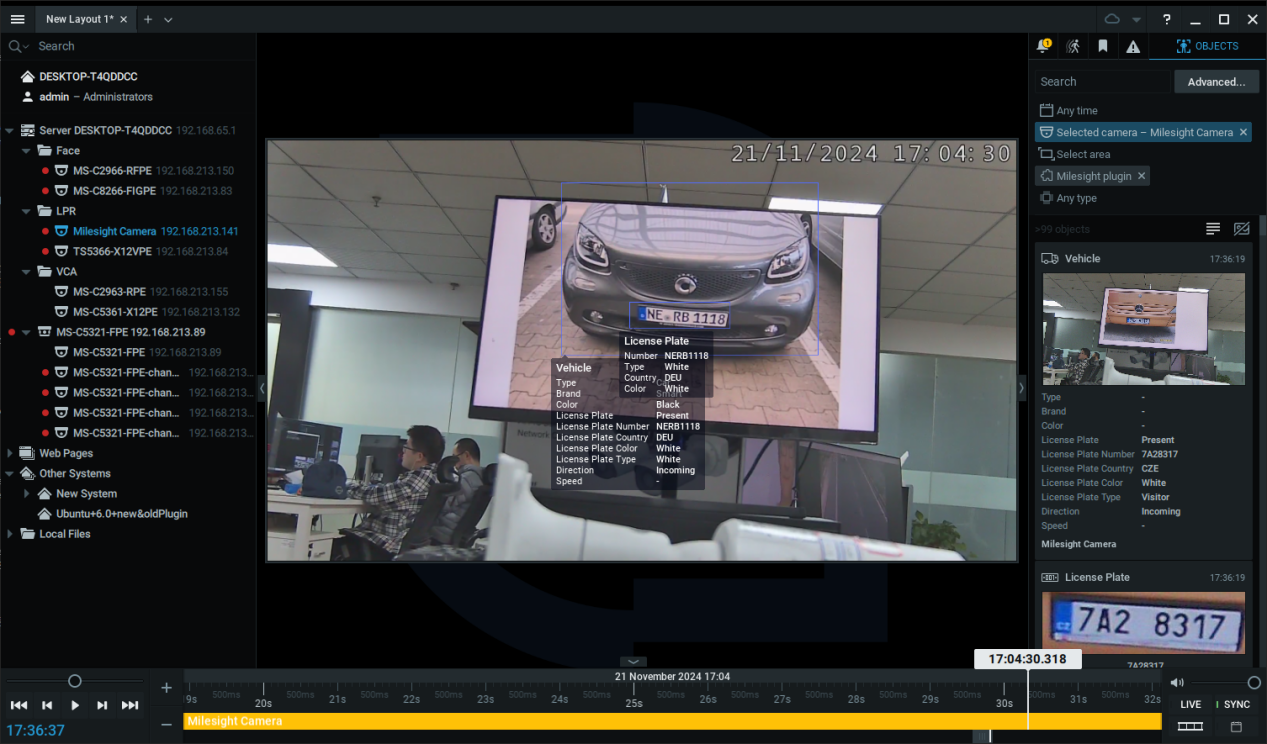Click the cloud connection icon
The width and height of the screenshot is (1267, 744).
tap(1112, 19)
